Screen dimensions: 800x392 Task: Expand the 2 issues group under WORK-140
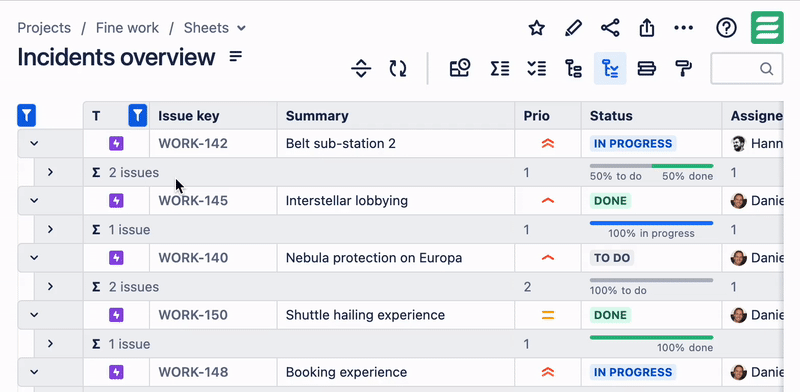50,286
